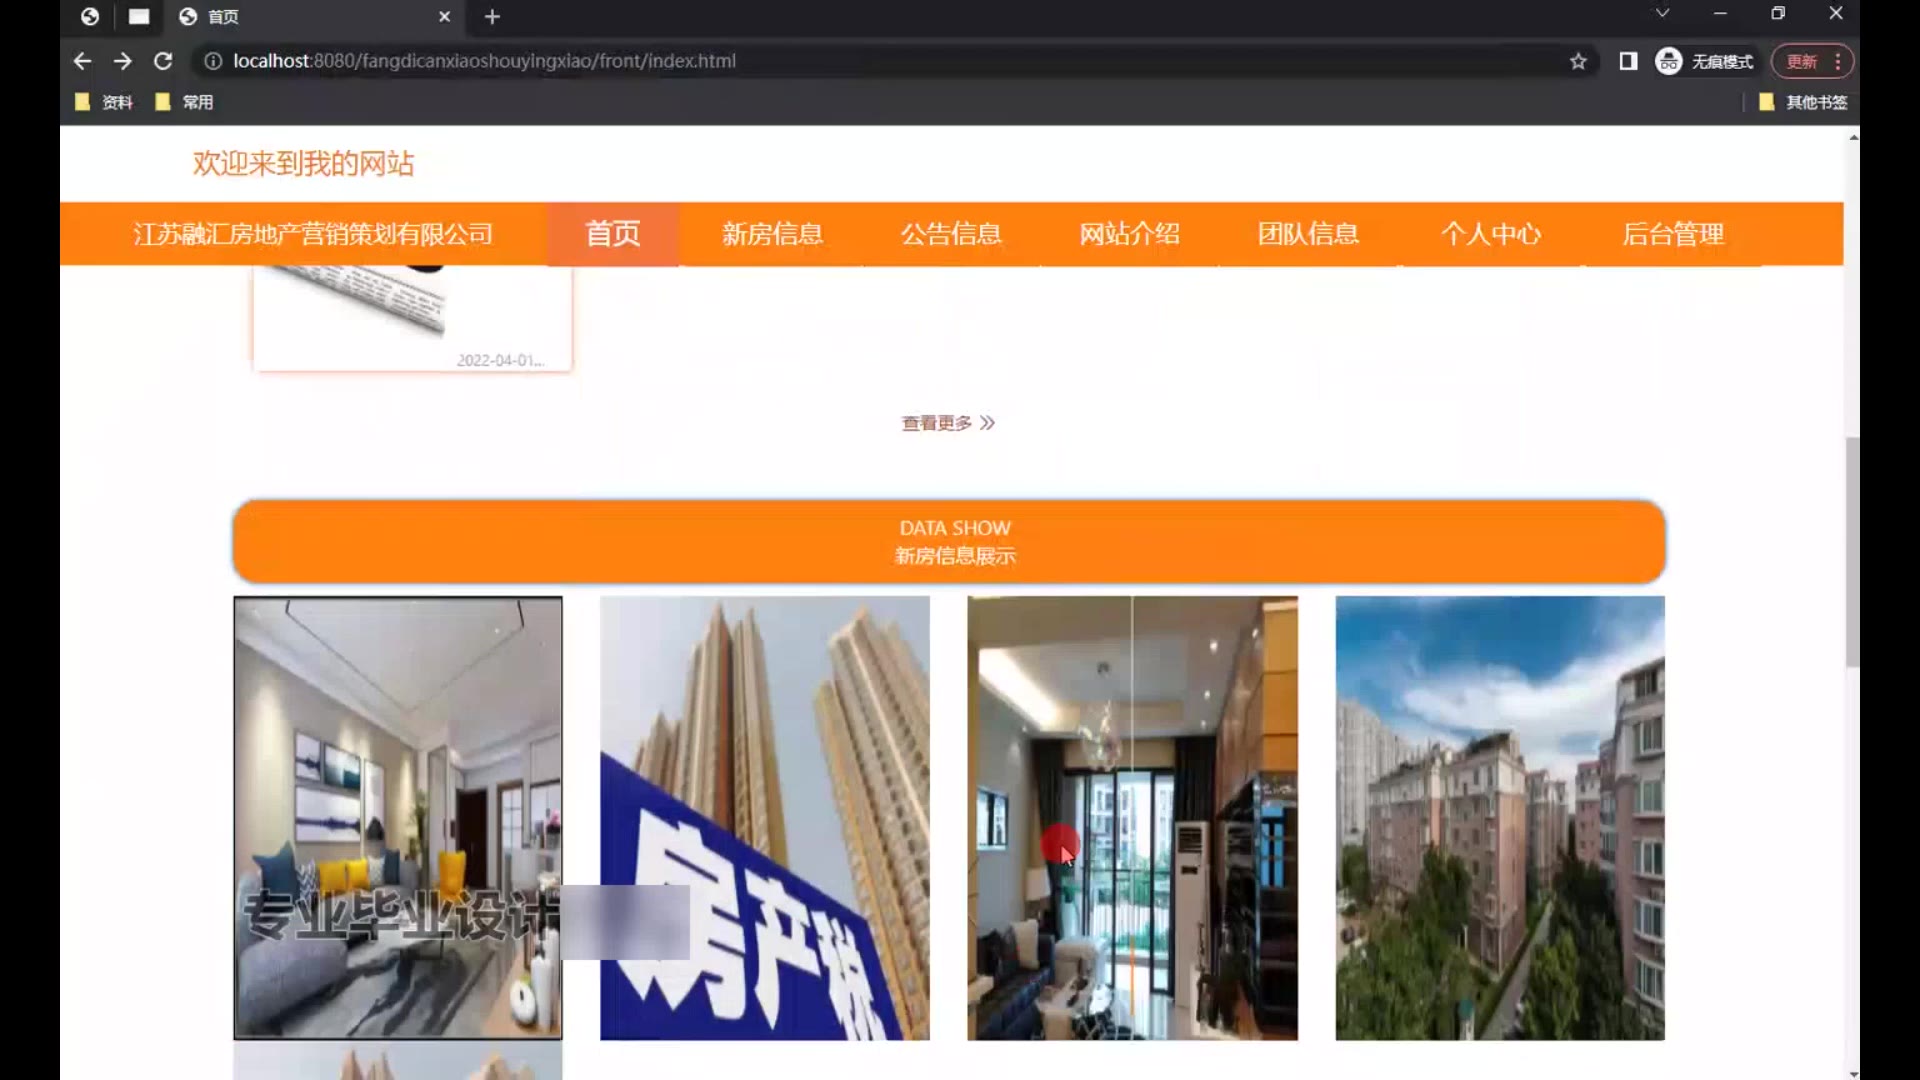Open a new tab with the plus icon
The image size is (1920, 1080).
(x=492, y=17)
